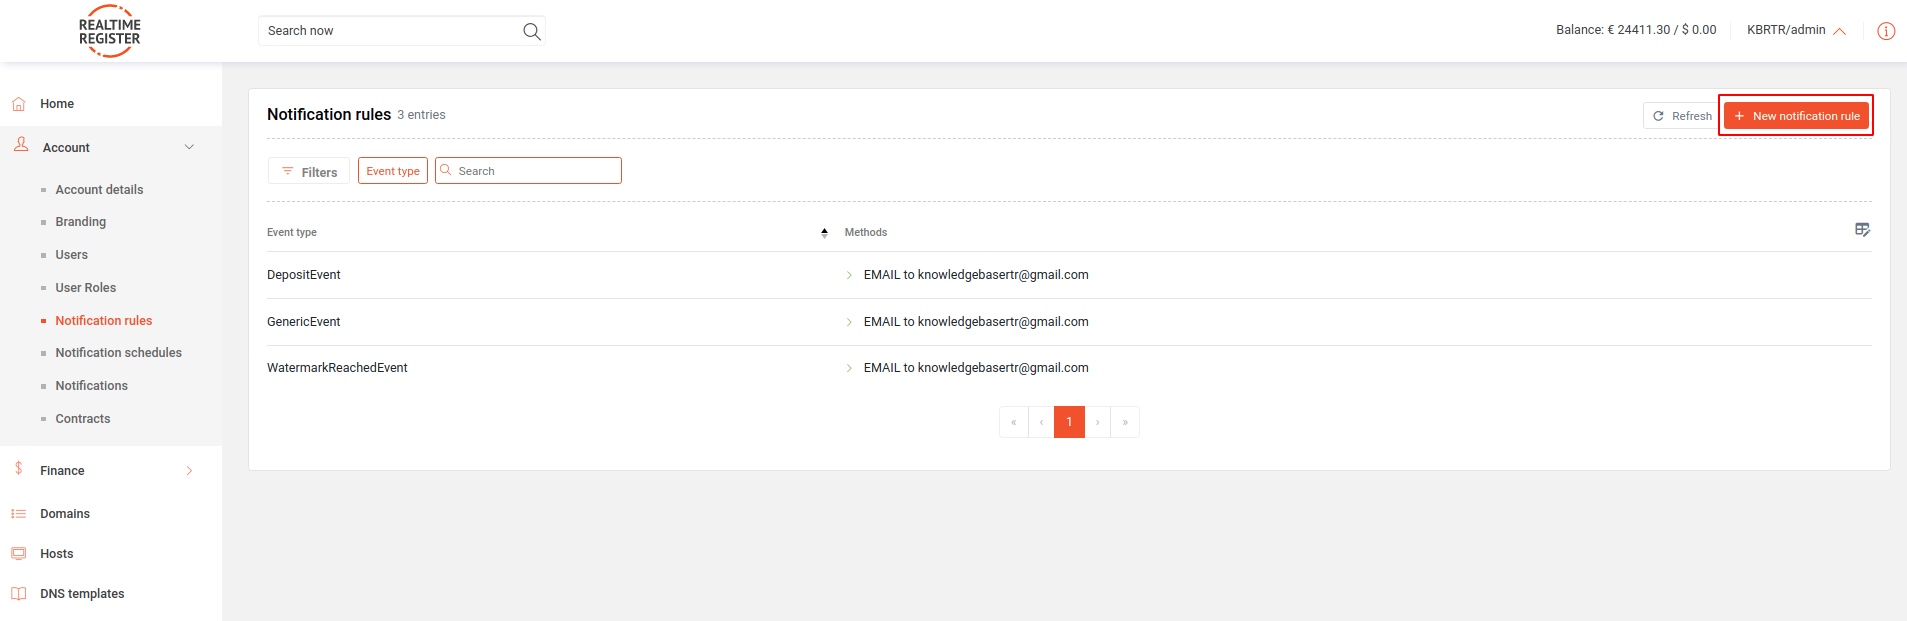Viewport: 1907px width, 621px height.
Task: Go to last page of results
Action: [x=1125, y=422]
